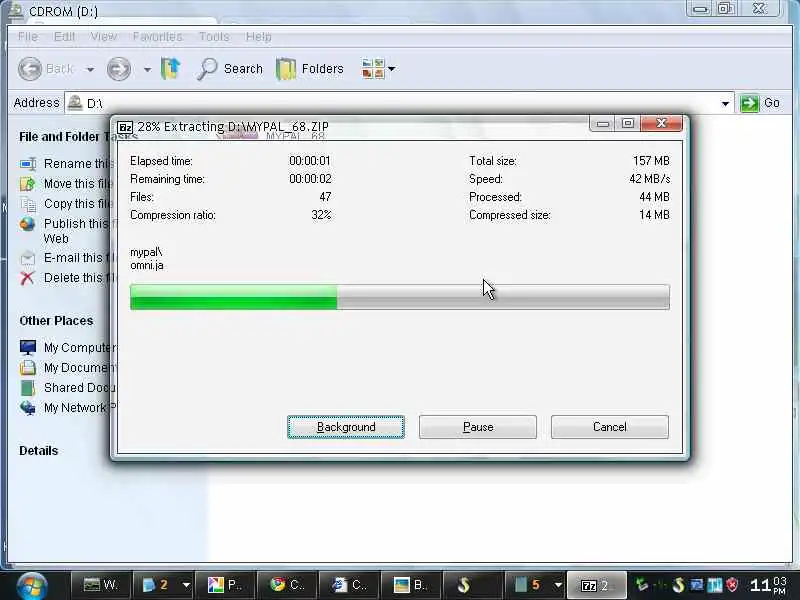
Task: Click the My Computer monitor icon
Action: coord(28,347)
